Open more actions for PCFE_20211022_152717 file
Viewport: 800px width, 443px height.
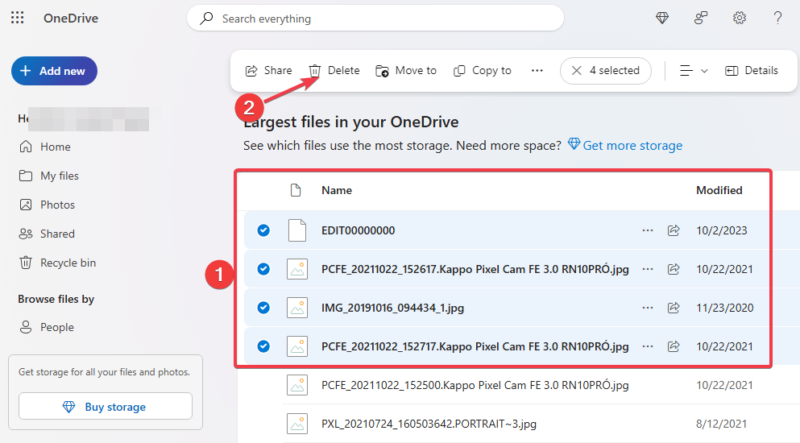coord(647,347)
